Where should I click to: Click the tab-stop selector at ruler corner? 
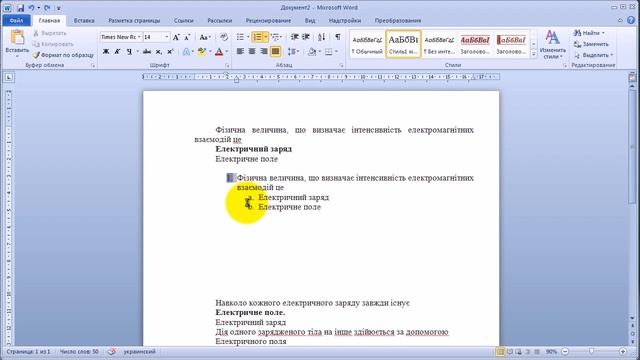point(9,77)
